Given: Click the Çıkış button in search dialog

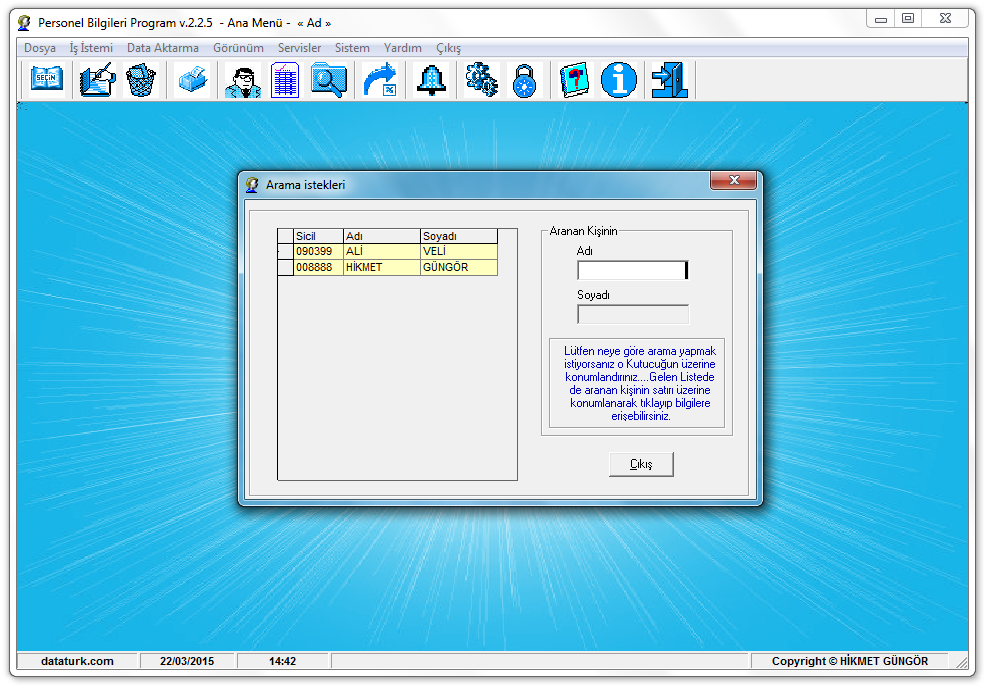Looking at the screenshot, I should click(641, 464).
